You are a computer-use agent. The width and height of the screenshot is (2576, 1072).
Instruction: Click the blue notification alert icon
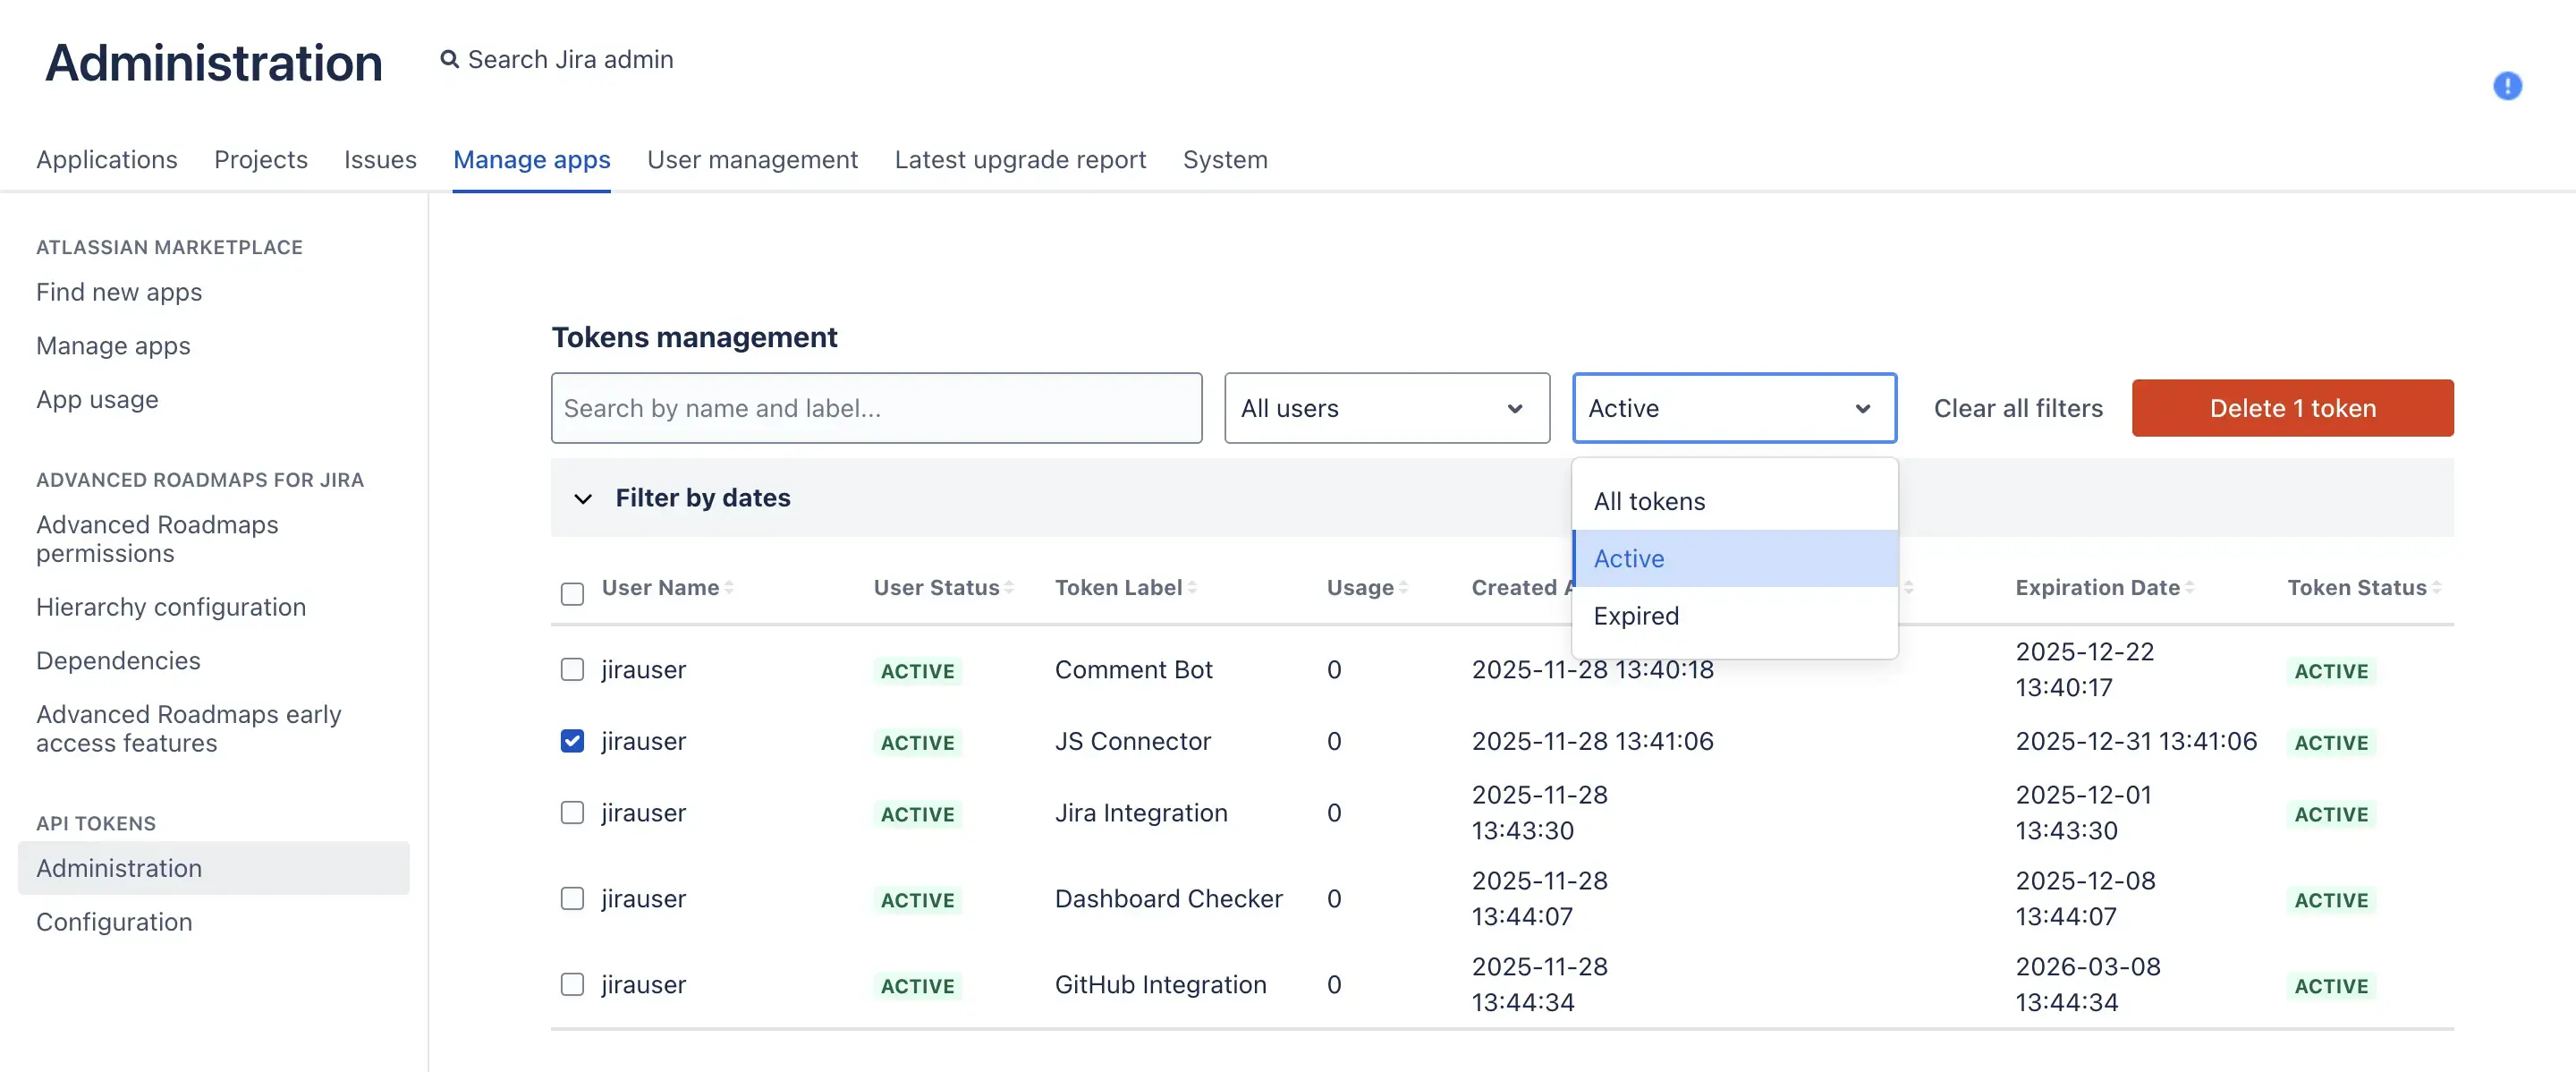click(2507, 86)
